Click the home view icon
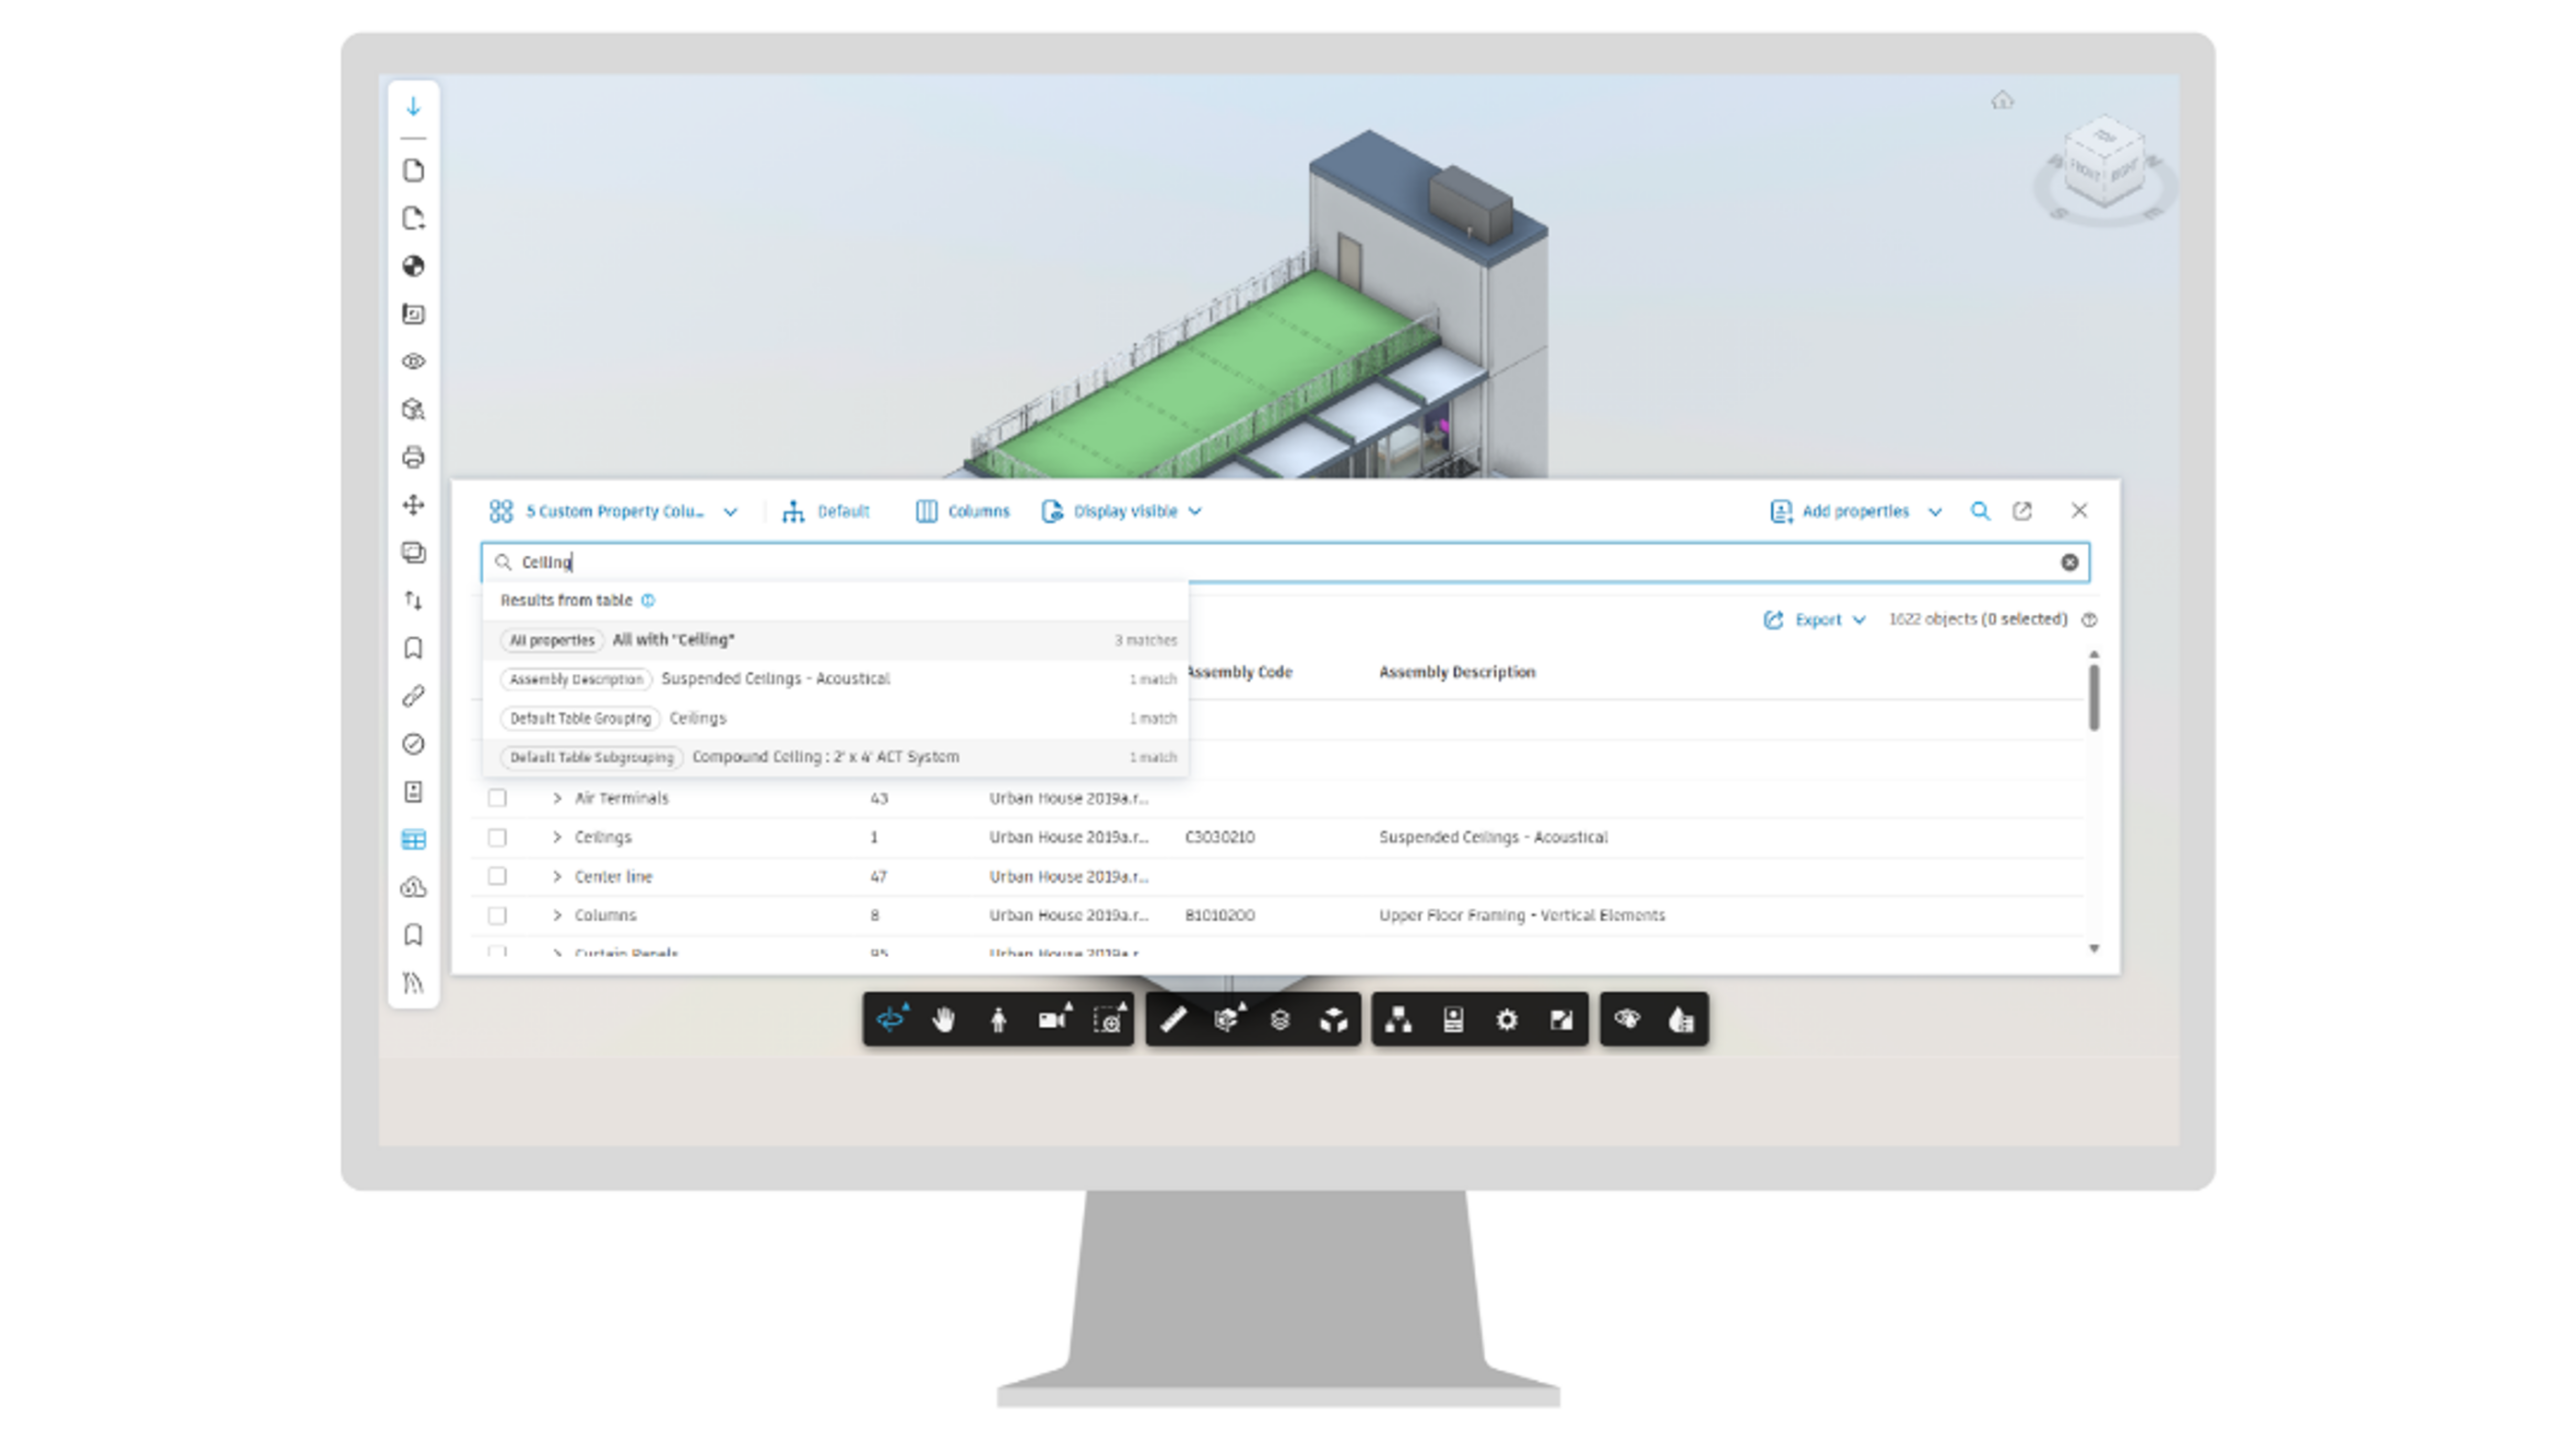 [x=2002, y=100]
